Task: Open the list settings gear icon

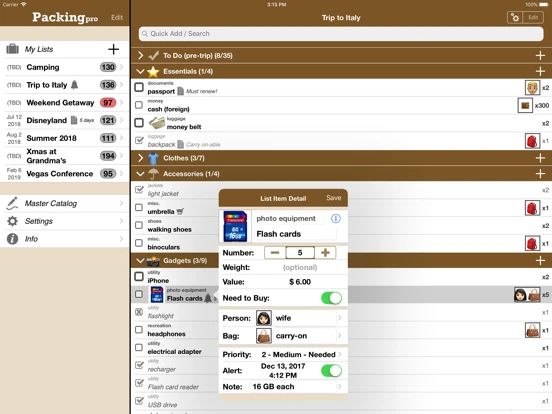Action: pyautogui.click(x=515, y=18)
